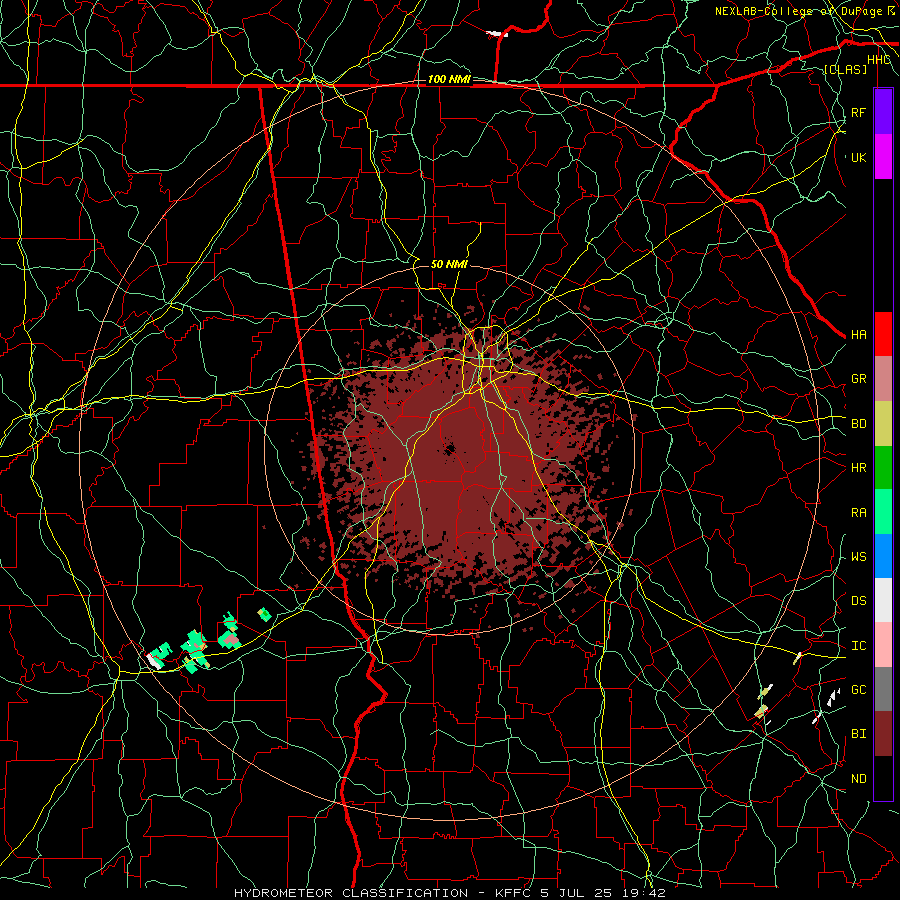
Task: Click the IC light pink legend swatch
Action: tap(883, 645)
